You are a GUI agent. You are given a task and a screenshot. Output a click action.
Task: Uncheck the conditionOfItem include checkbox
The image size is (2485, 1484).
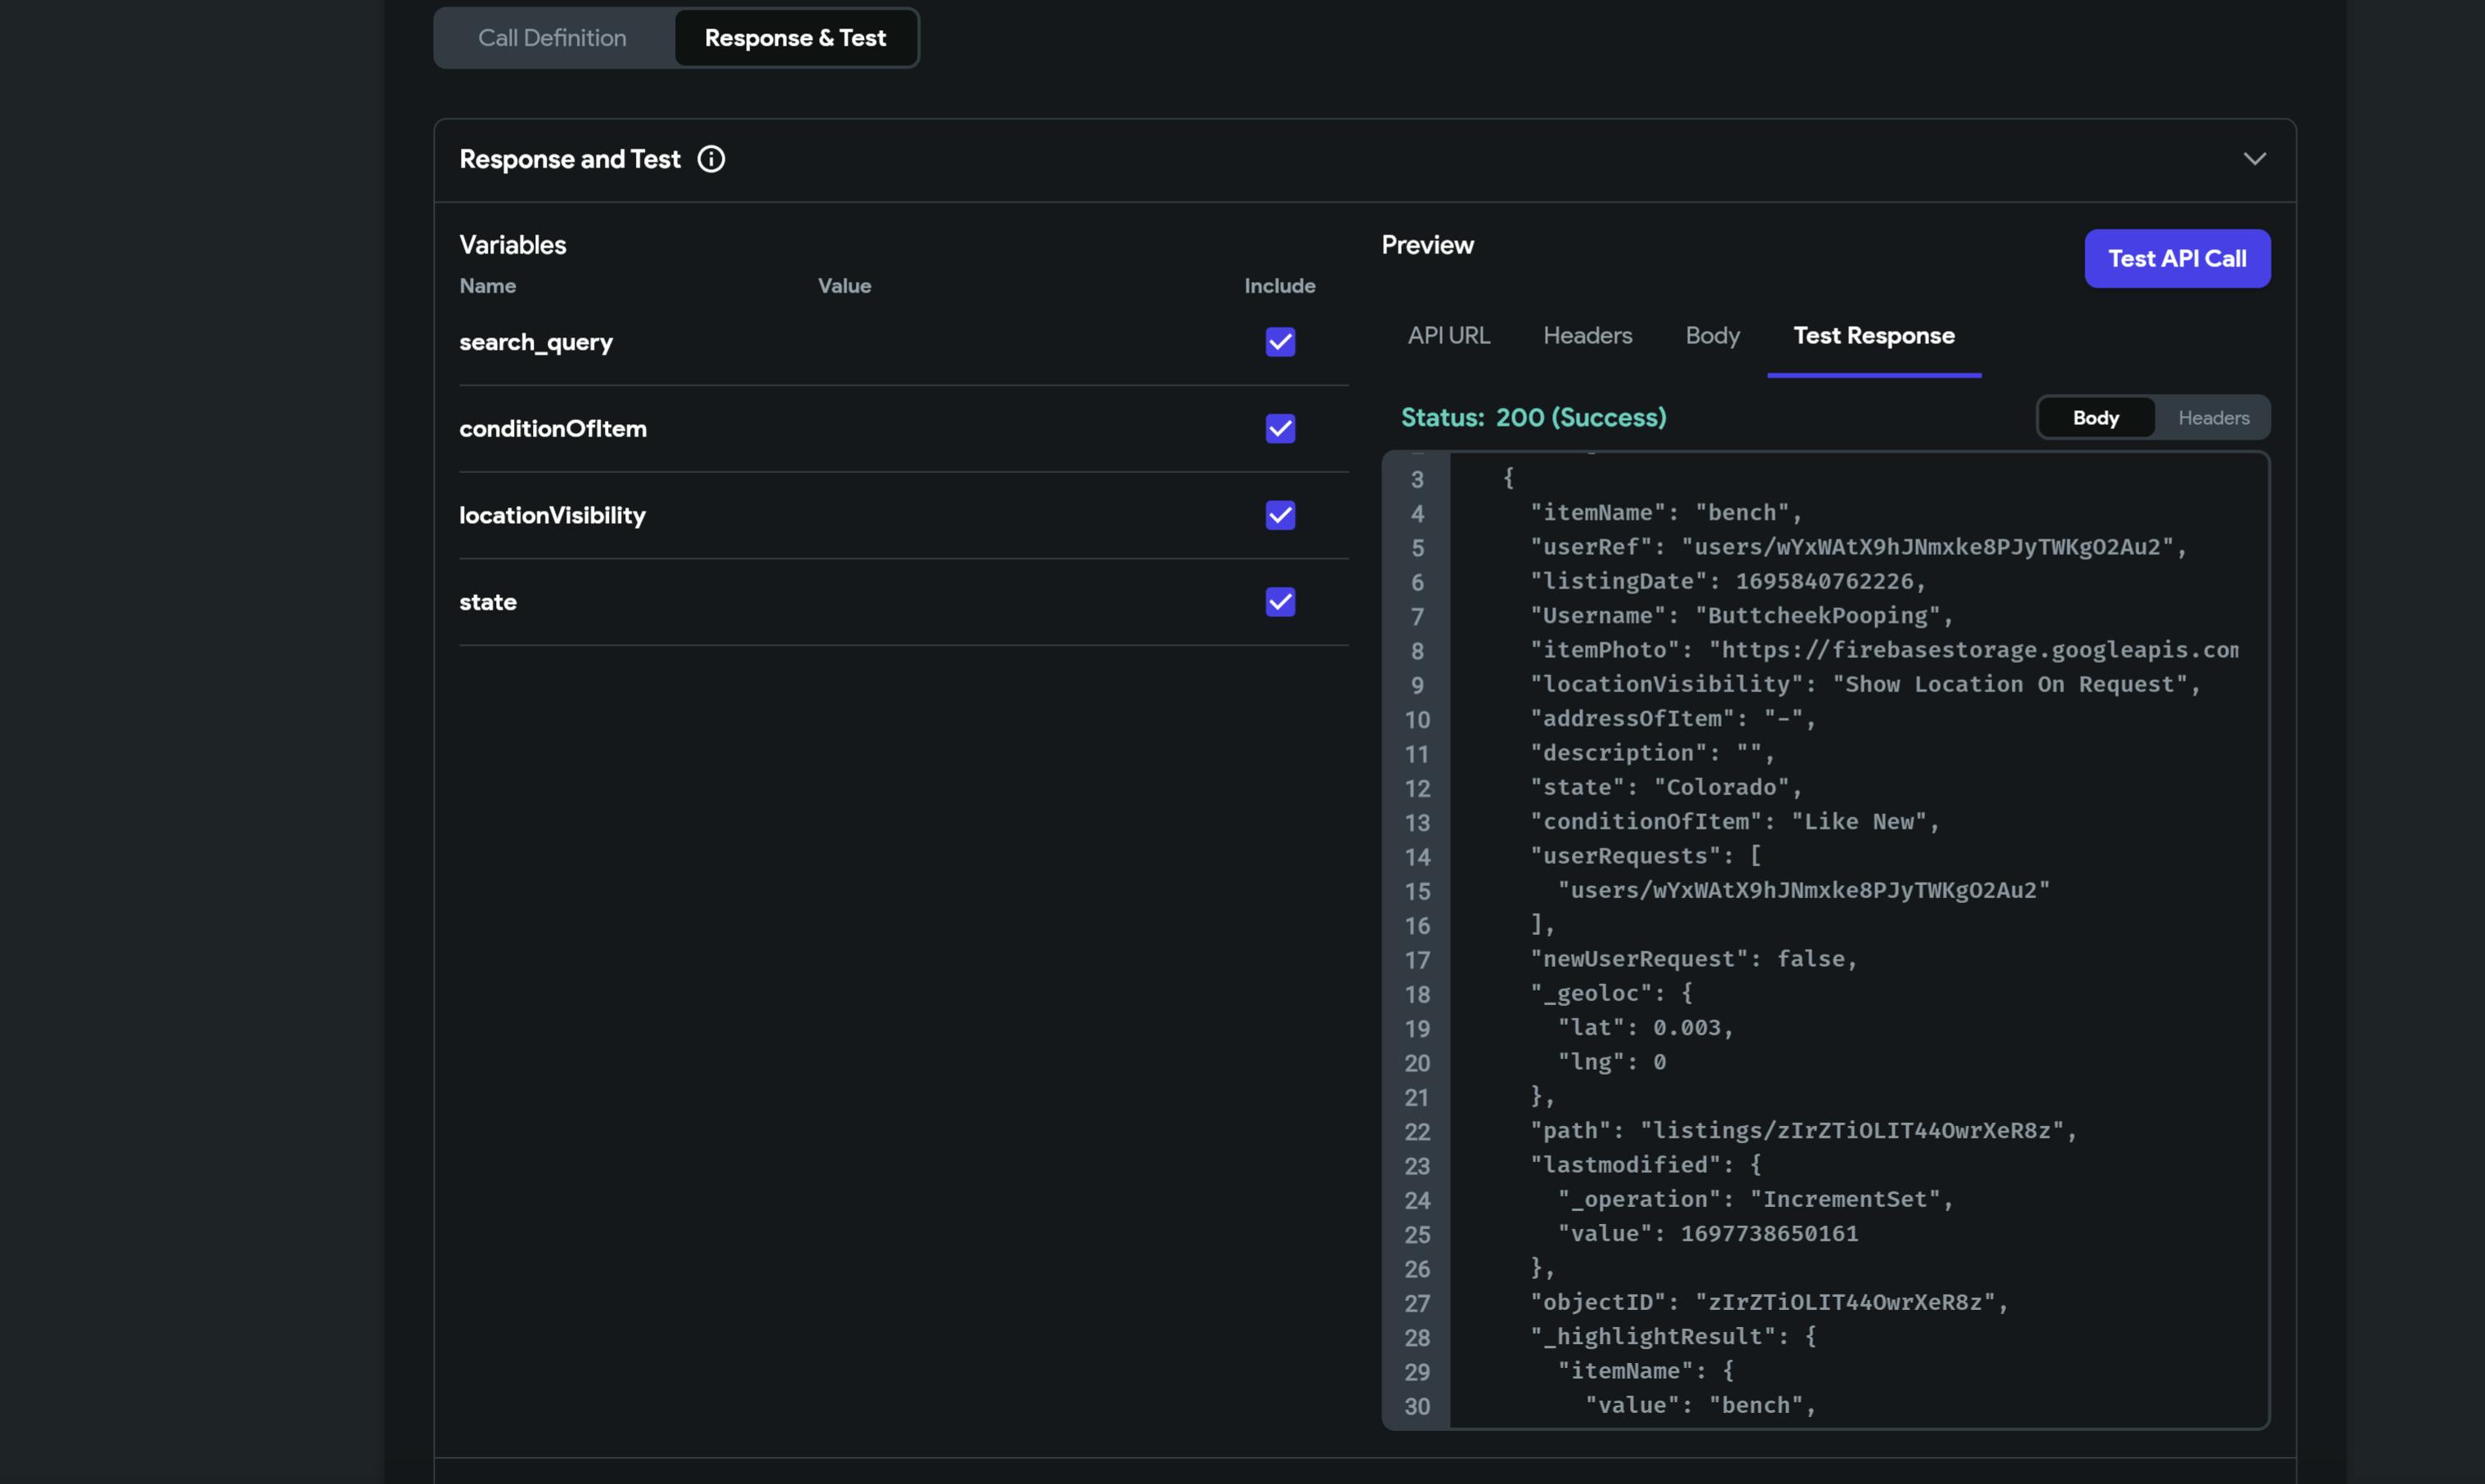pyautogui.click(x=1280, y=429)
